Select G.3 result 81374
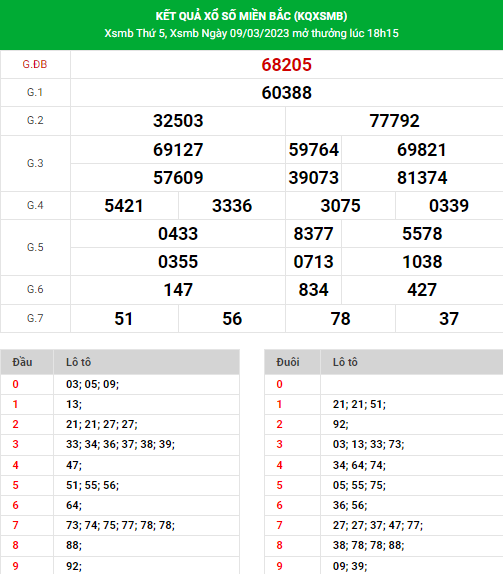The width and height of the screenshot is (503, 574). 422,178
